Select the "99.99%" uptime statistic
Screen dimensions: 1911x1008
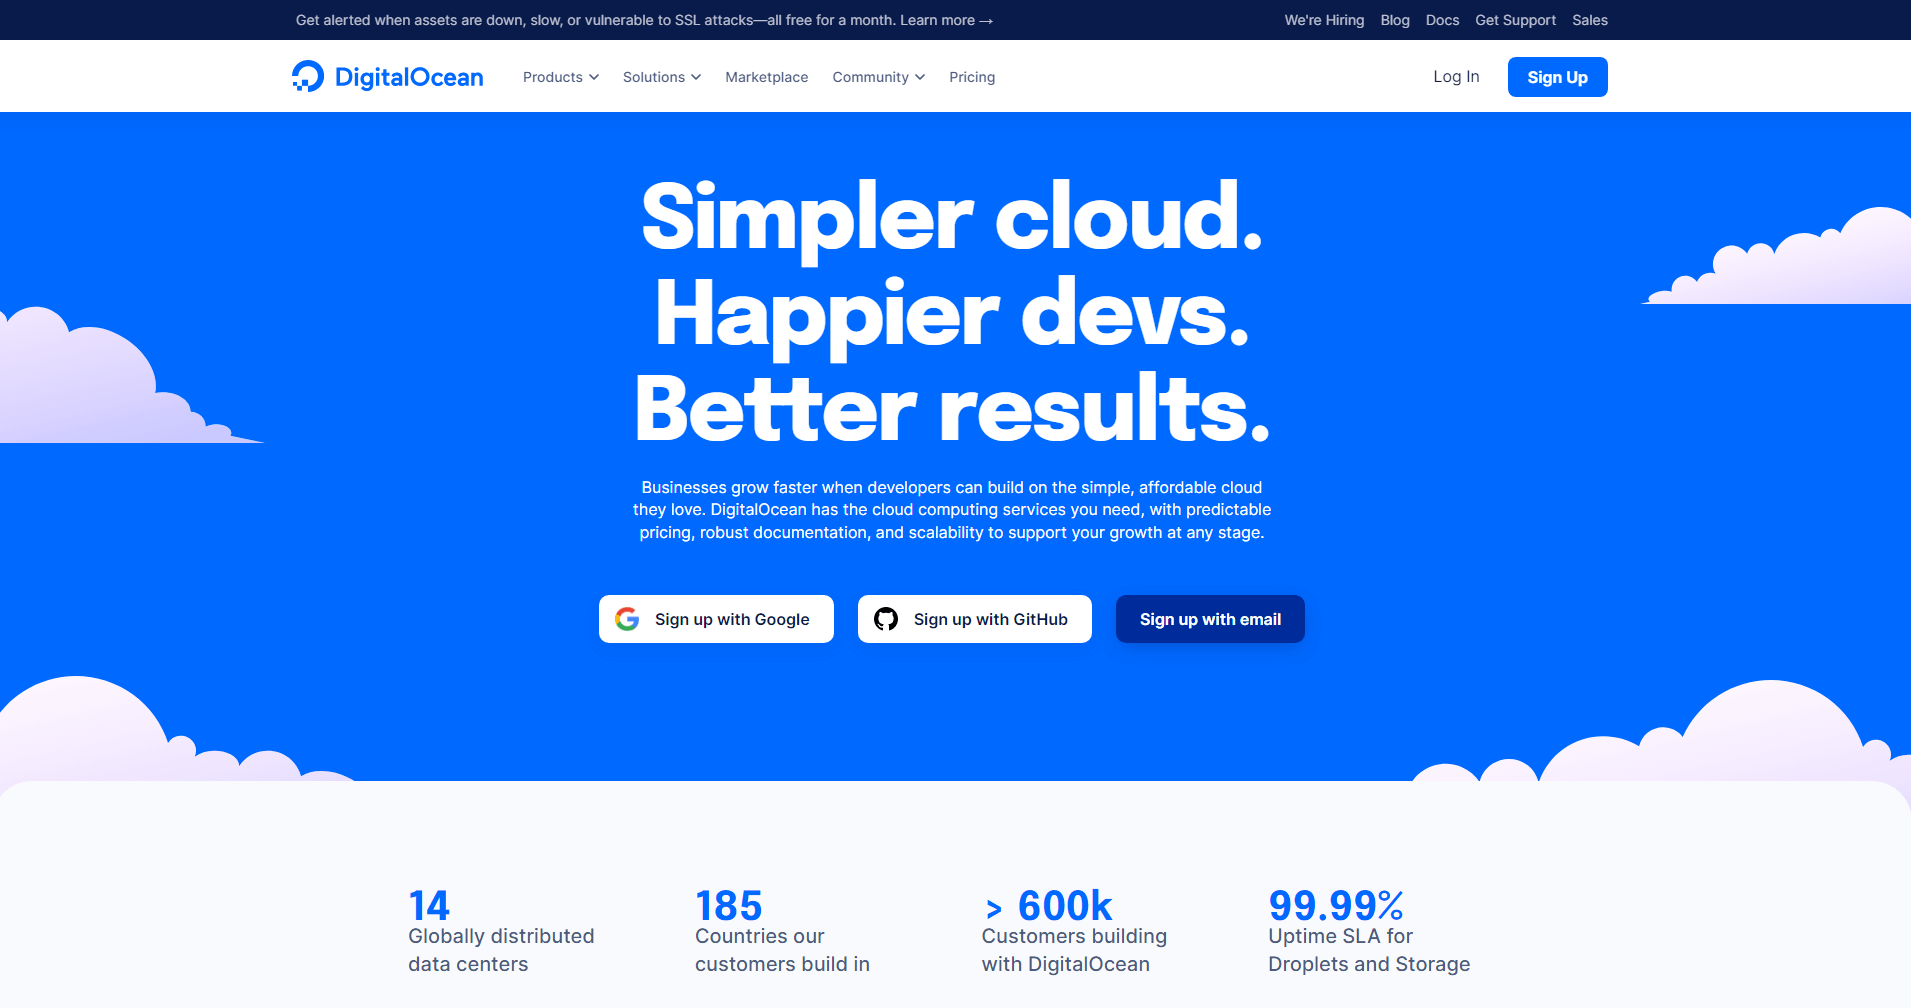(x=1336, y=906)
